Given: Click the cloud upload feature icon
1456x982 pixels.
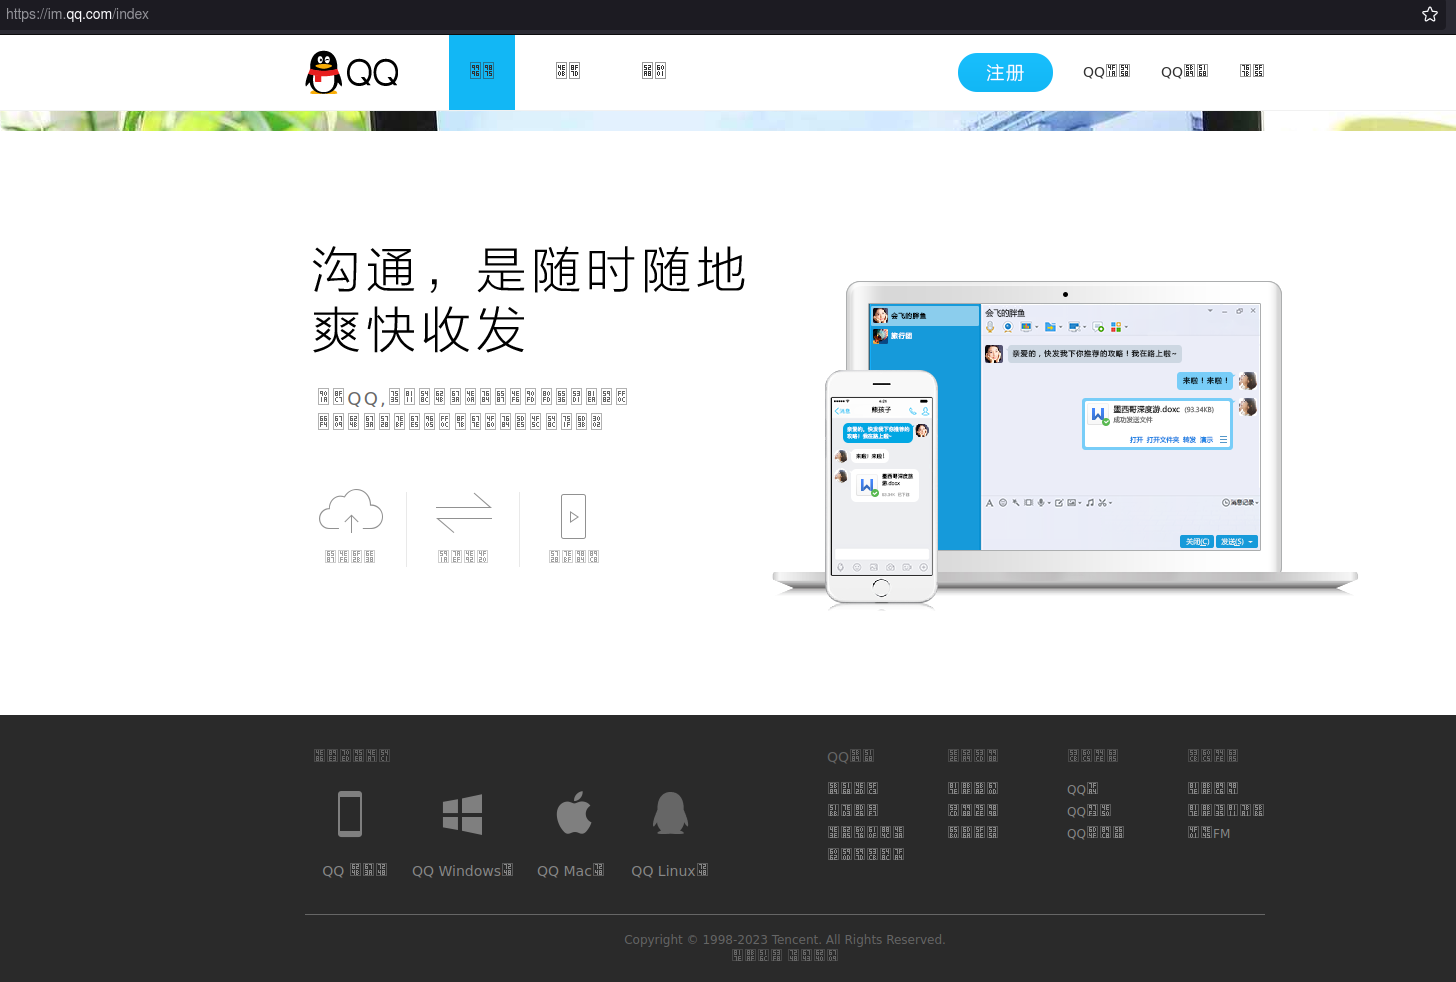Looking at the screenshot, I should point(351,512).
